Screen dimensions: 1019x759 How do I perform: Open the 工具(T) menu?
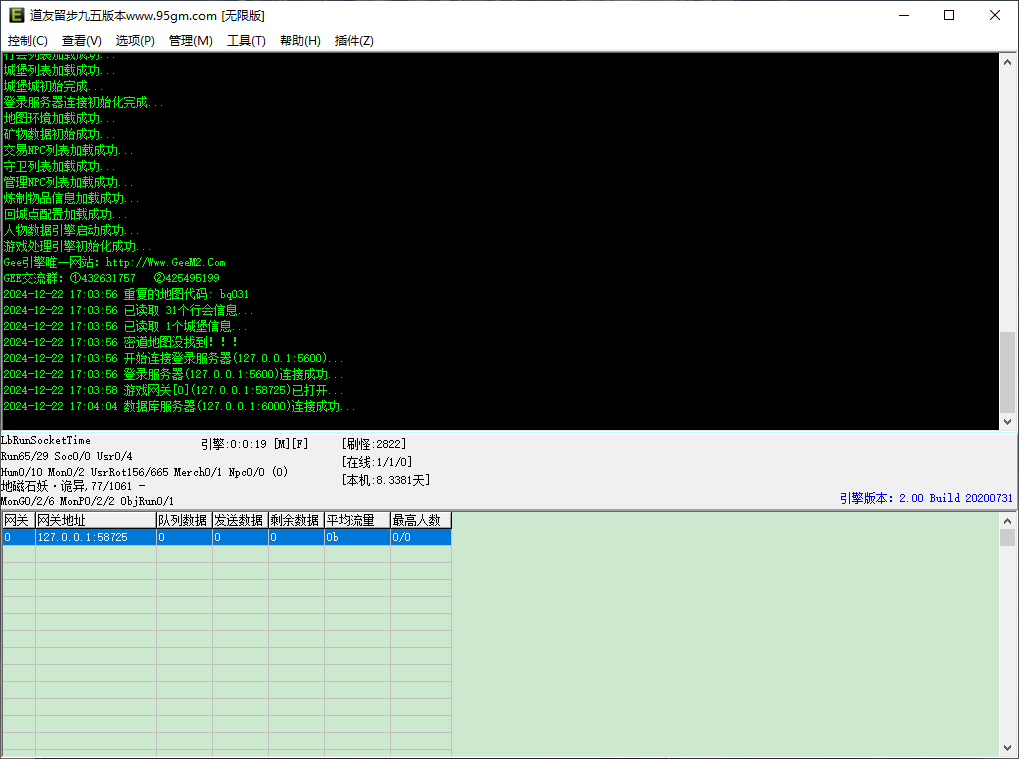[246, 40]
